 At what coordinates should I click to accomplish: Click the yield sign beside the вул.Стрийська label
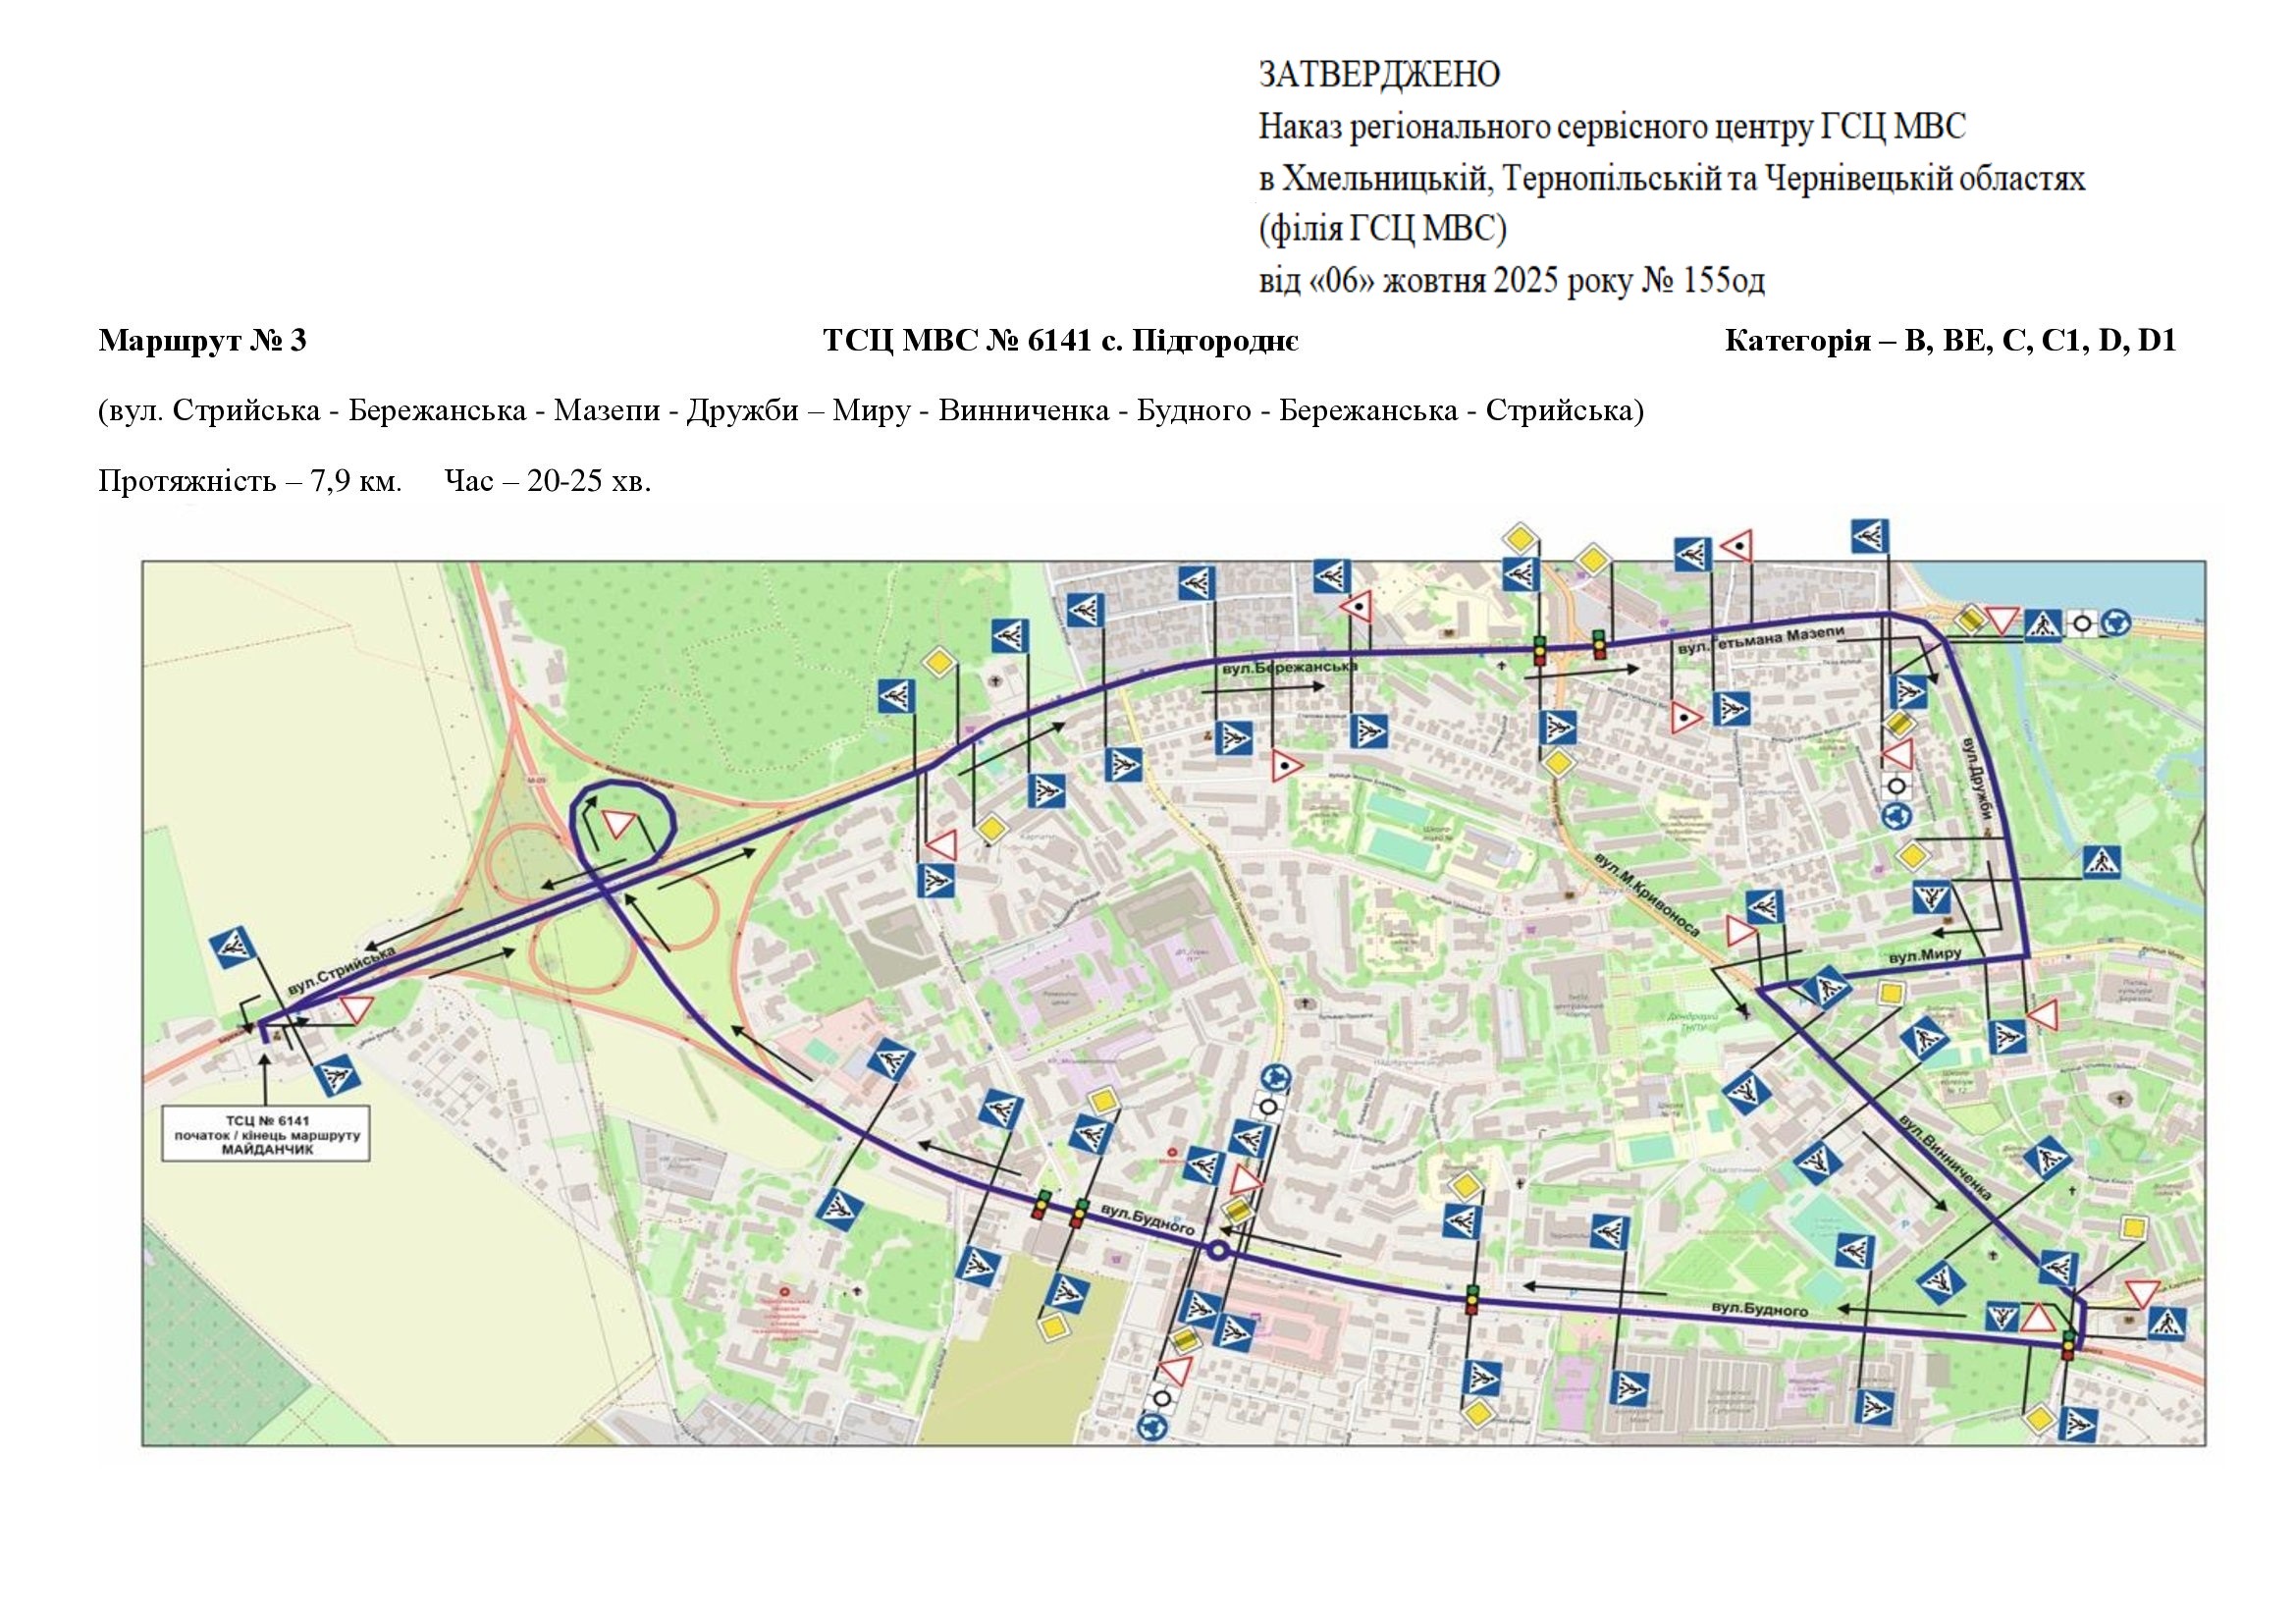[x=355, y=1008]
